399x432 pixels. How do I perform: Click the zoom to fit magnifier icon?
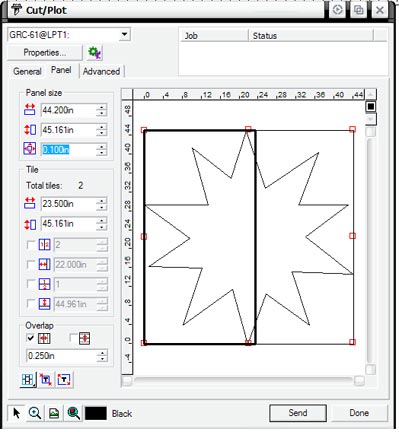73,413
